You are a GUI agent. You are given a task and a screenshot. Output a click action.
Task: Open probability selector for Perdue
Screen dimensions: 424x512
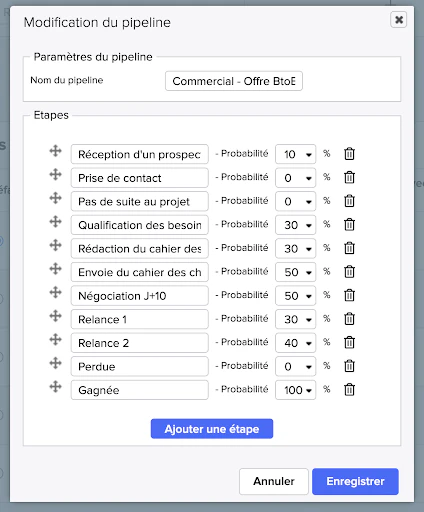(x=295, y=366)
